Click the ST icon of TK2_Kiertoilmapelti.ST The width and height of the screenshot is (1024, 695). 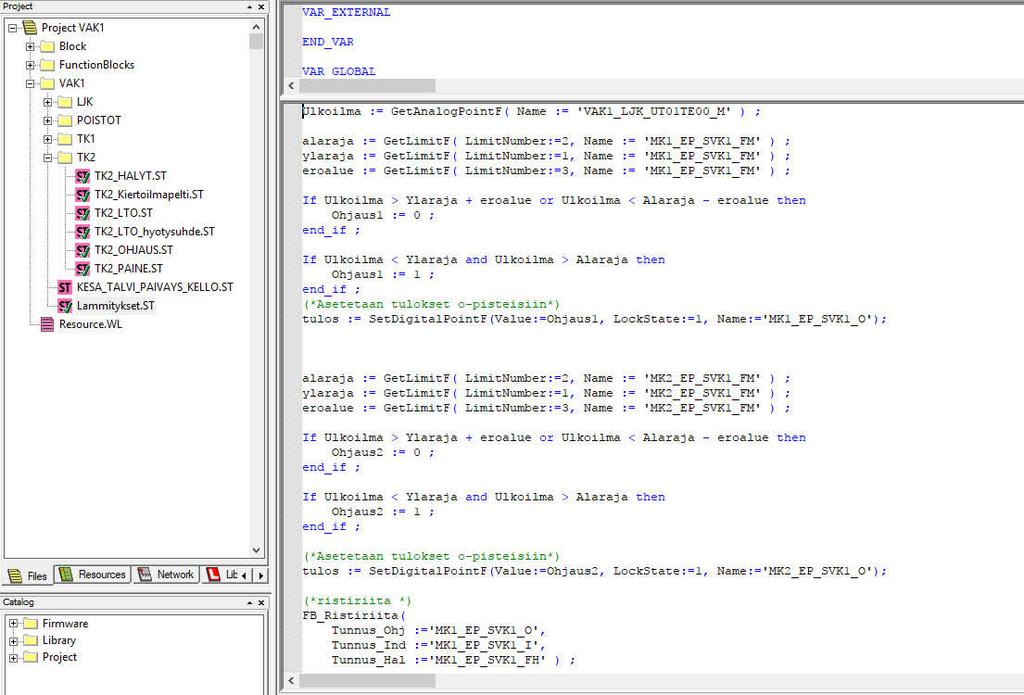tap(82, 195)
